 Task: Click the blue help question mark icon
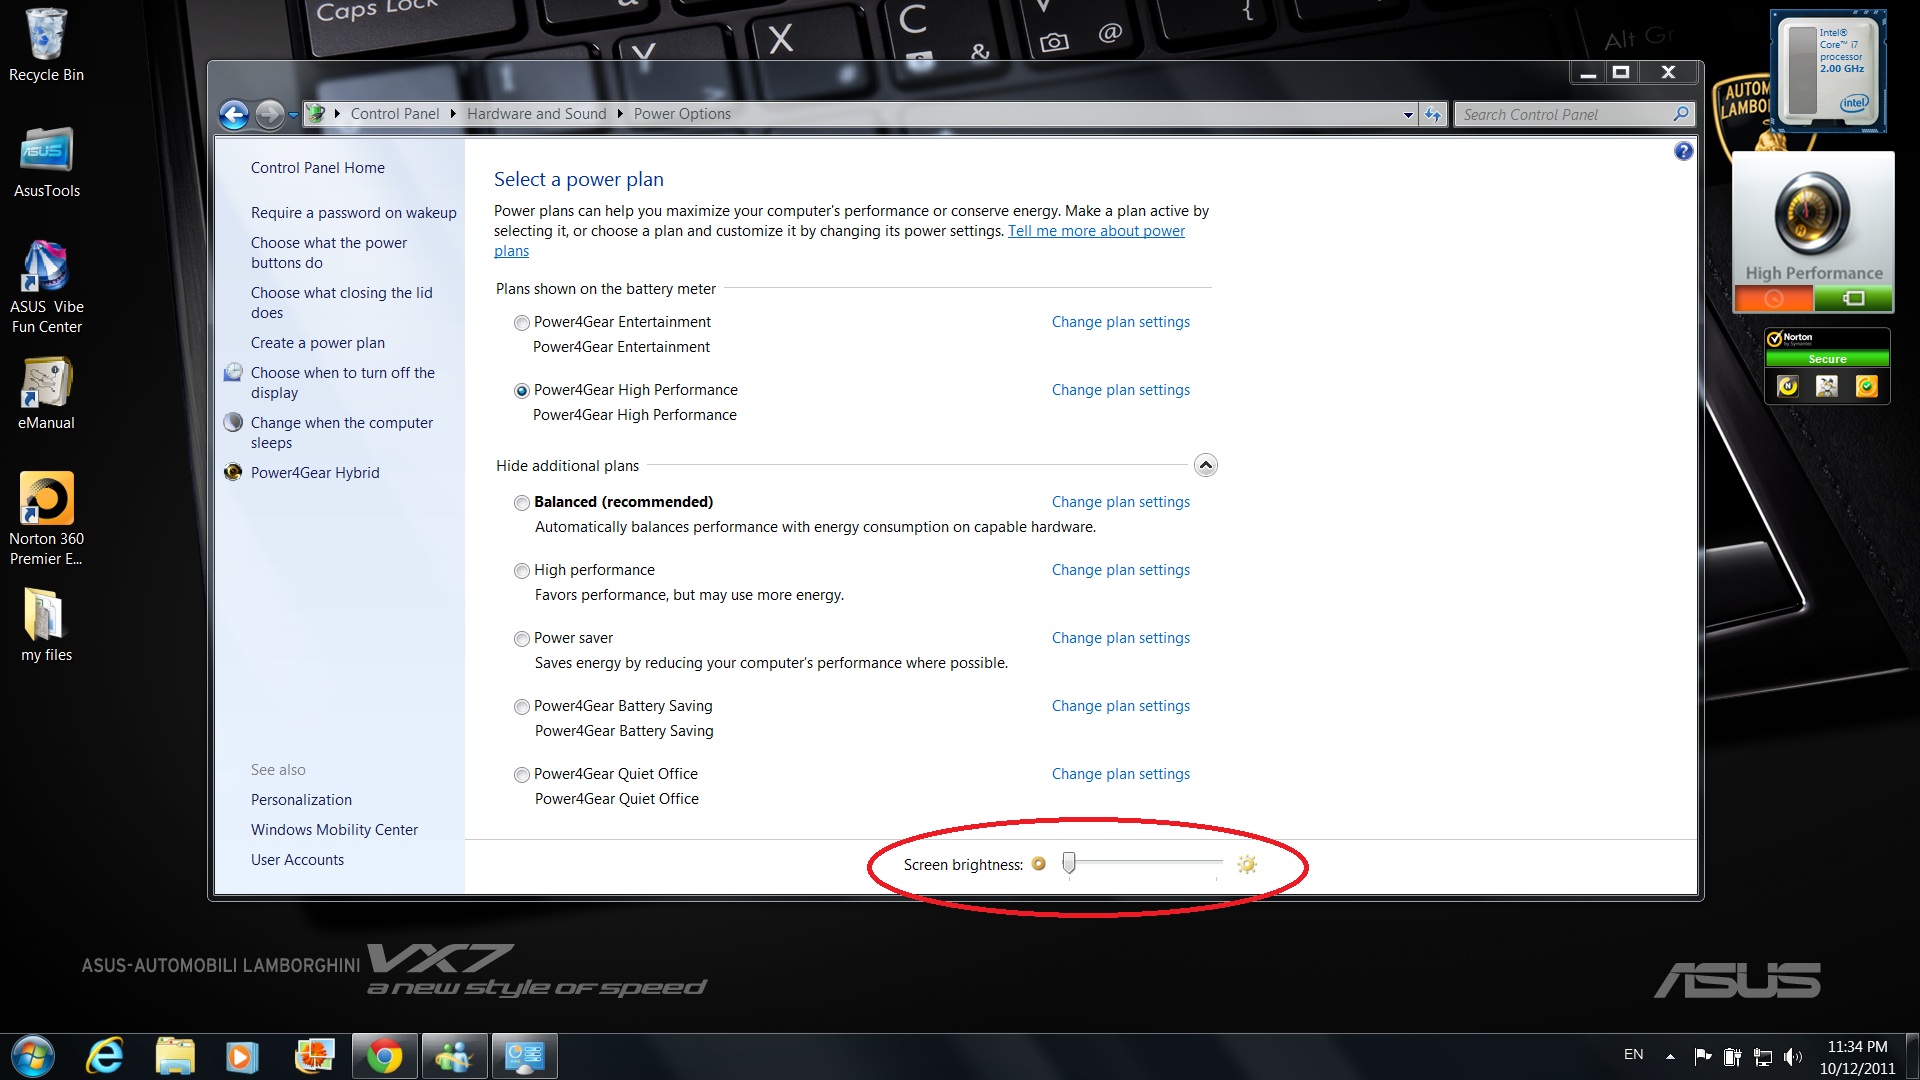pos(1683,151)
